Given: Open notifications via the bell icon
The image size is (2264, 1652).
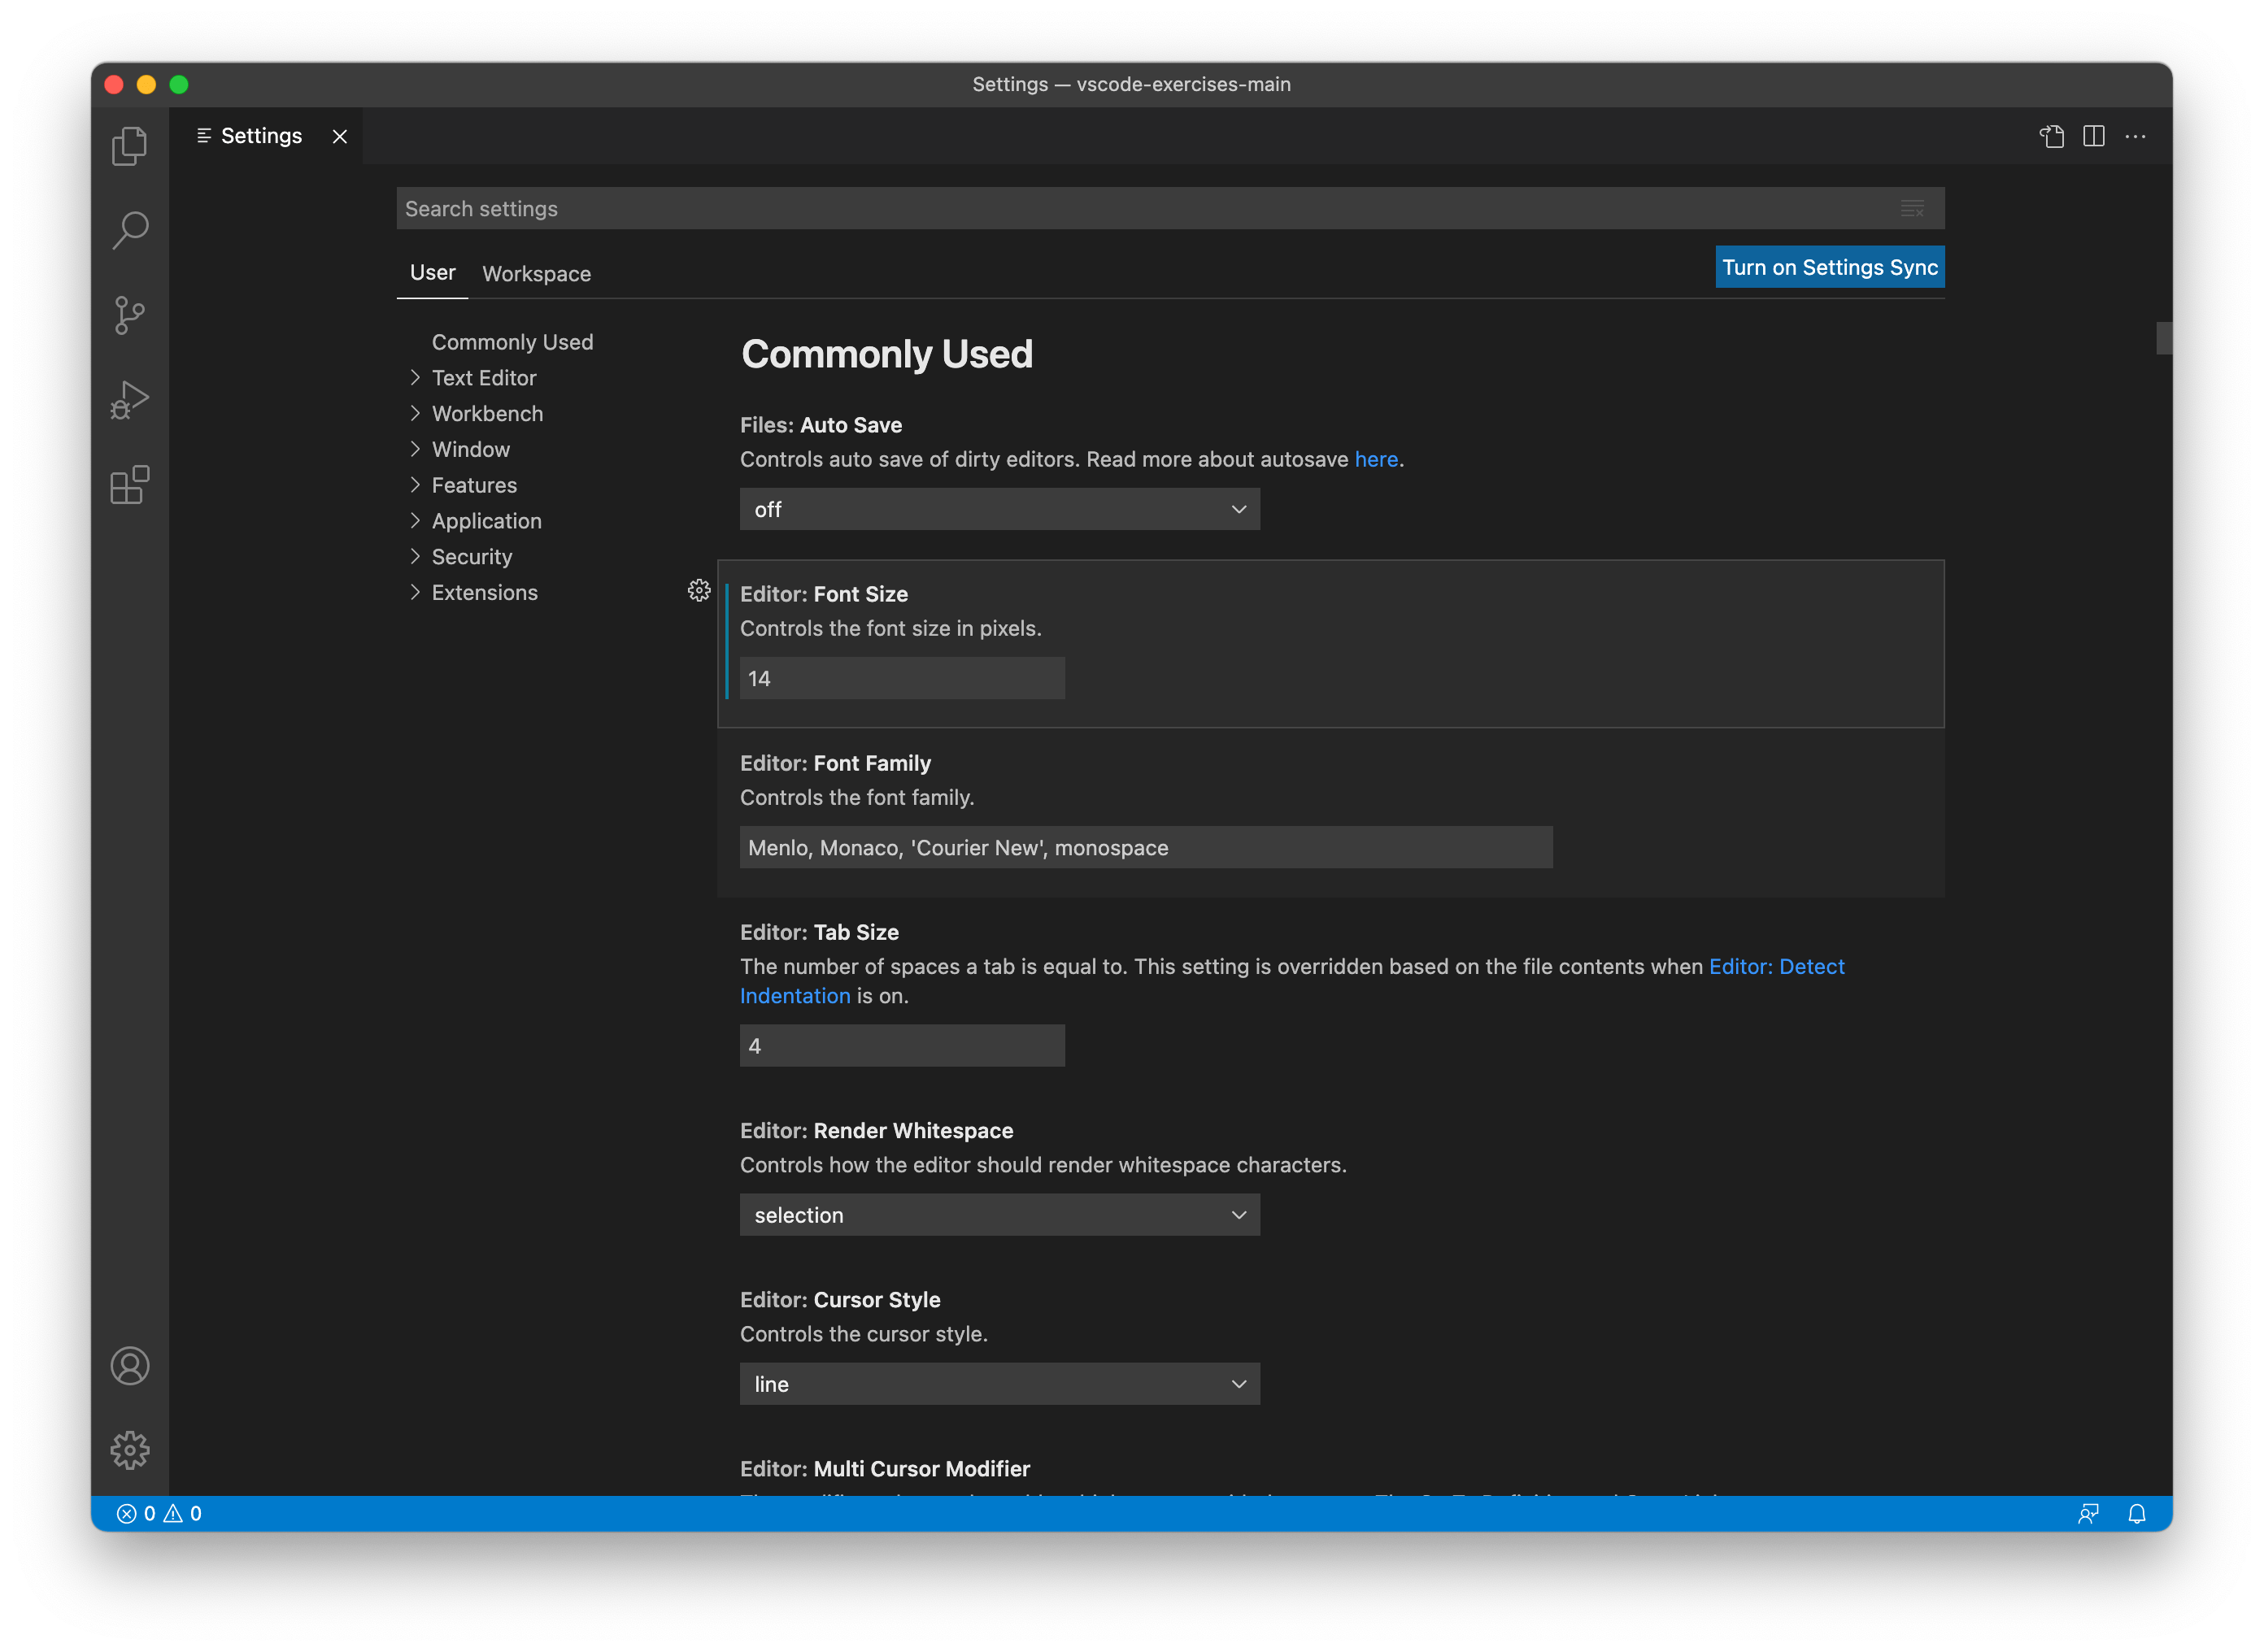Looking at the screenshot, I should [2137, 1513].
